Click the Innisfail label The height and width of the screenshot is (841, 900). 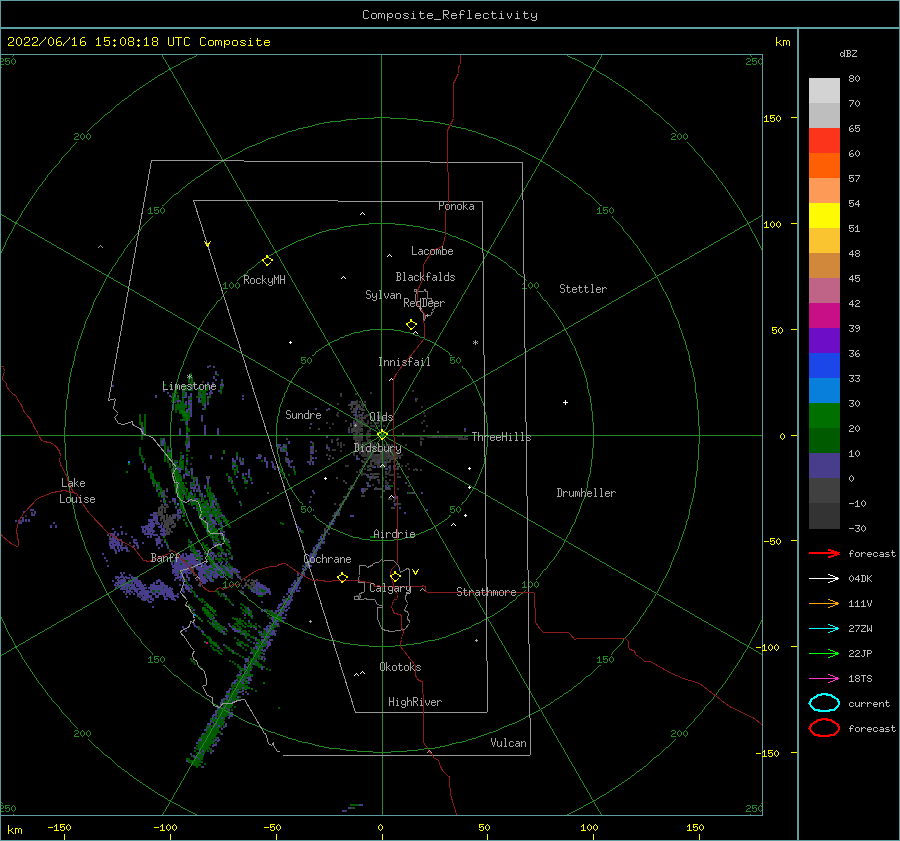404,362
